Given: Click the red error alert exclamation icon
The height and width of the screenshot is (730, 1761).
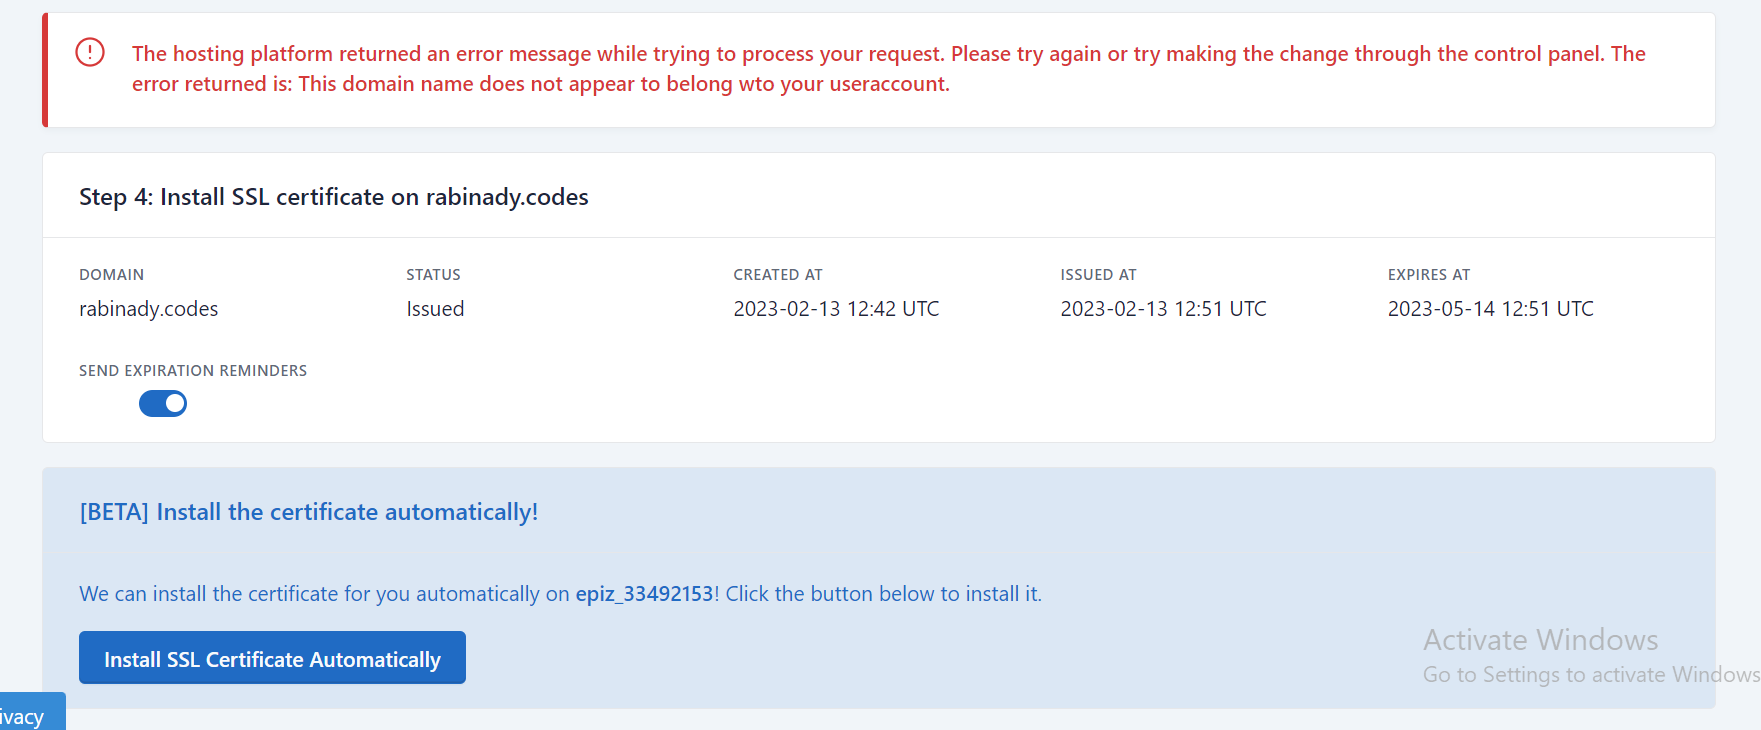Looking at the screenshot, I should click(x=90, y=52).
